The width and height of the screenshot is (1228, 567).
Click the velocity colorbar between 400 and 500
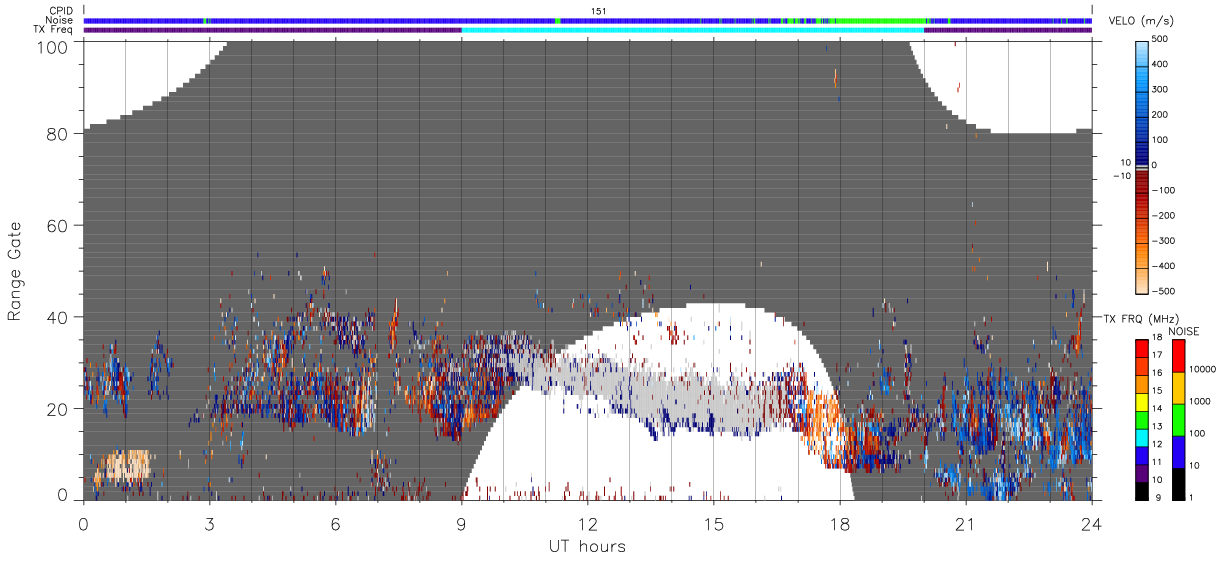[1141, 52]
